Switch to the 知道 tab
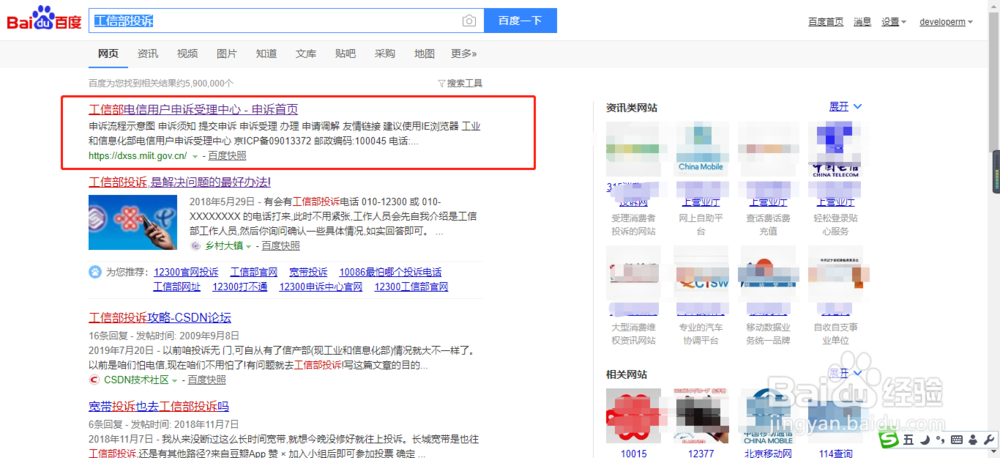1000x458 pixels. 266,54
